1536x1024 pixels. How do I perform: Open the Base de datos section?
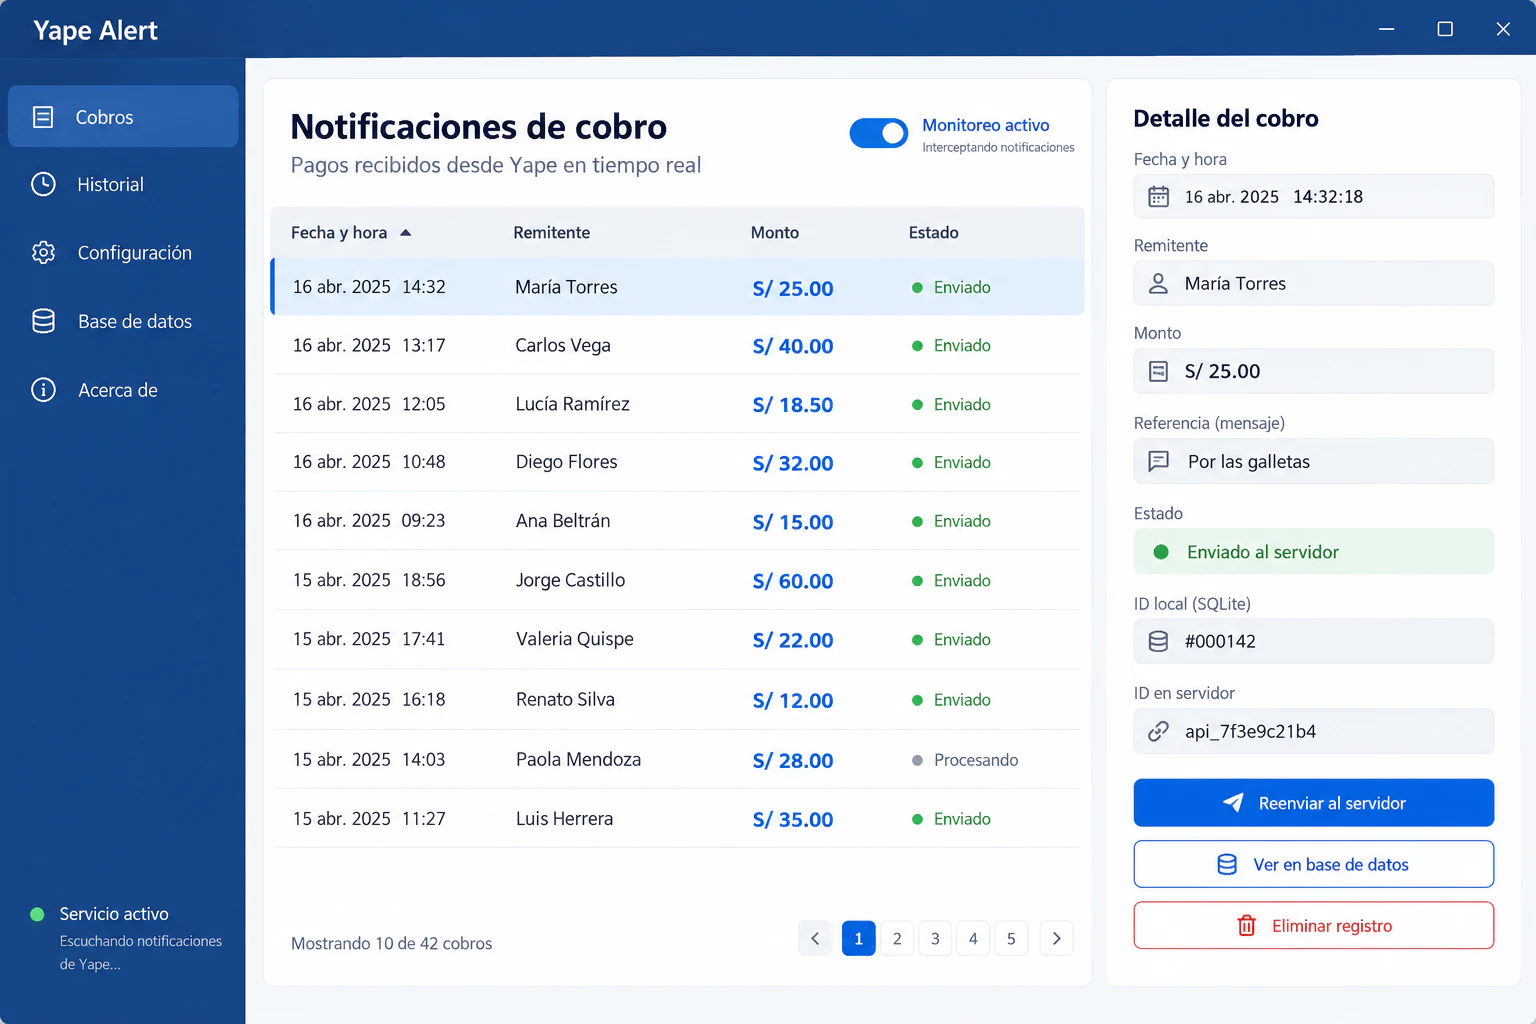click(123, 321)
